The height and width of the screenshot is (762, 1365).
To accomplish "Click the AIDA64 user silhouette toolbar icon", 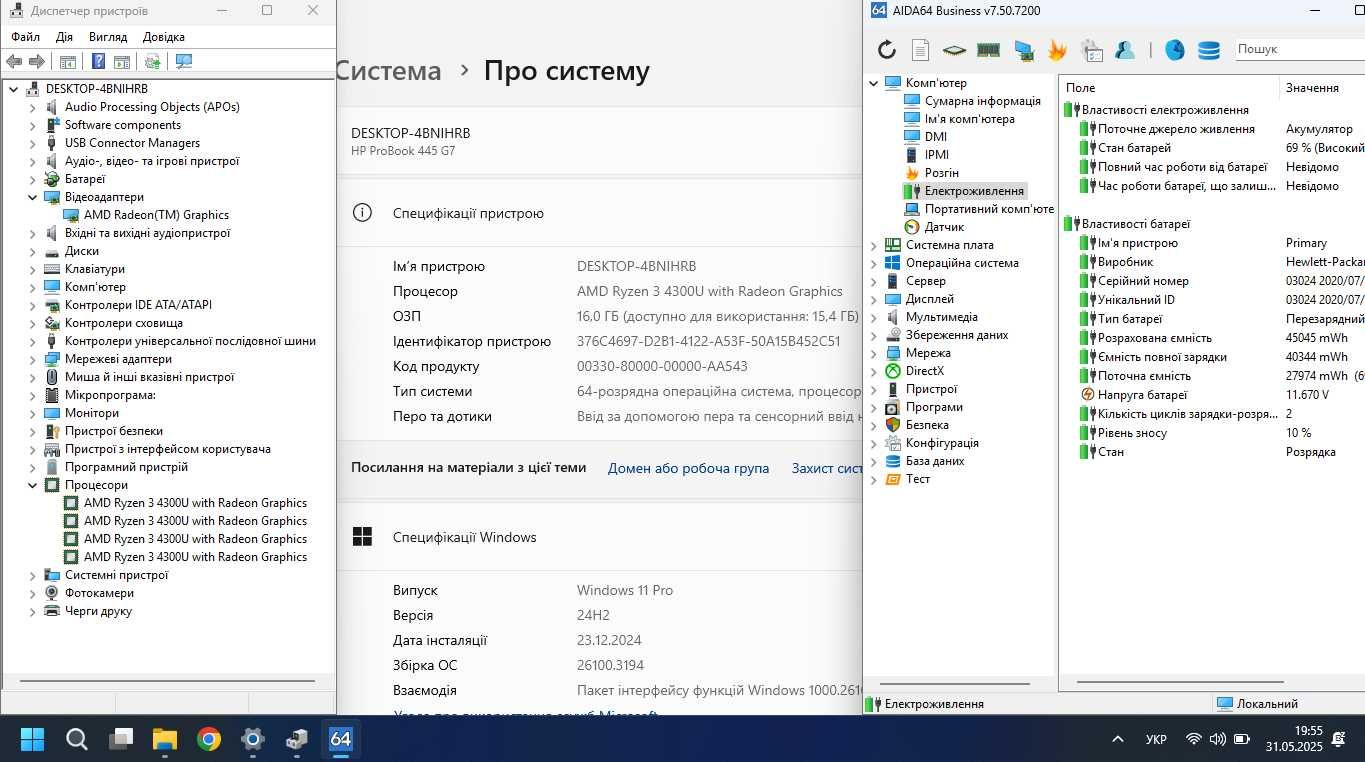I will click(1125, 49).
